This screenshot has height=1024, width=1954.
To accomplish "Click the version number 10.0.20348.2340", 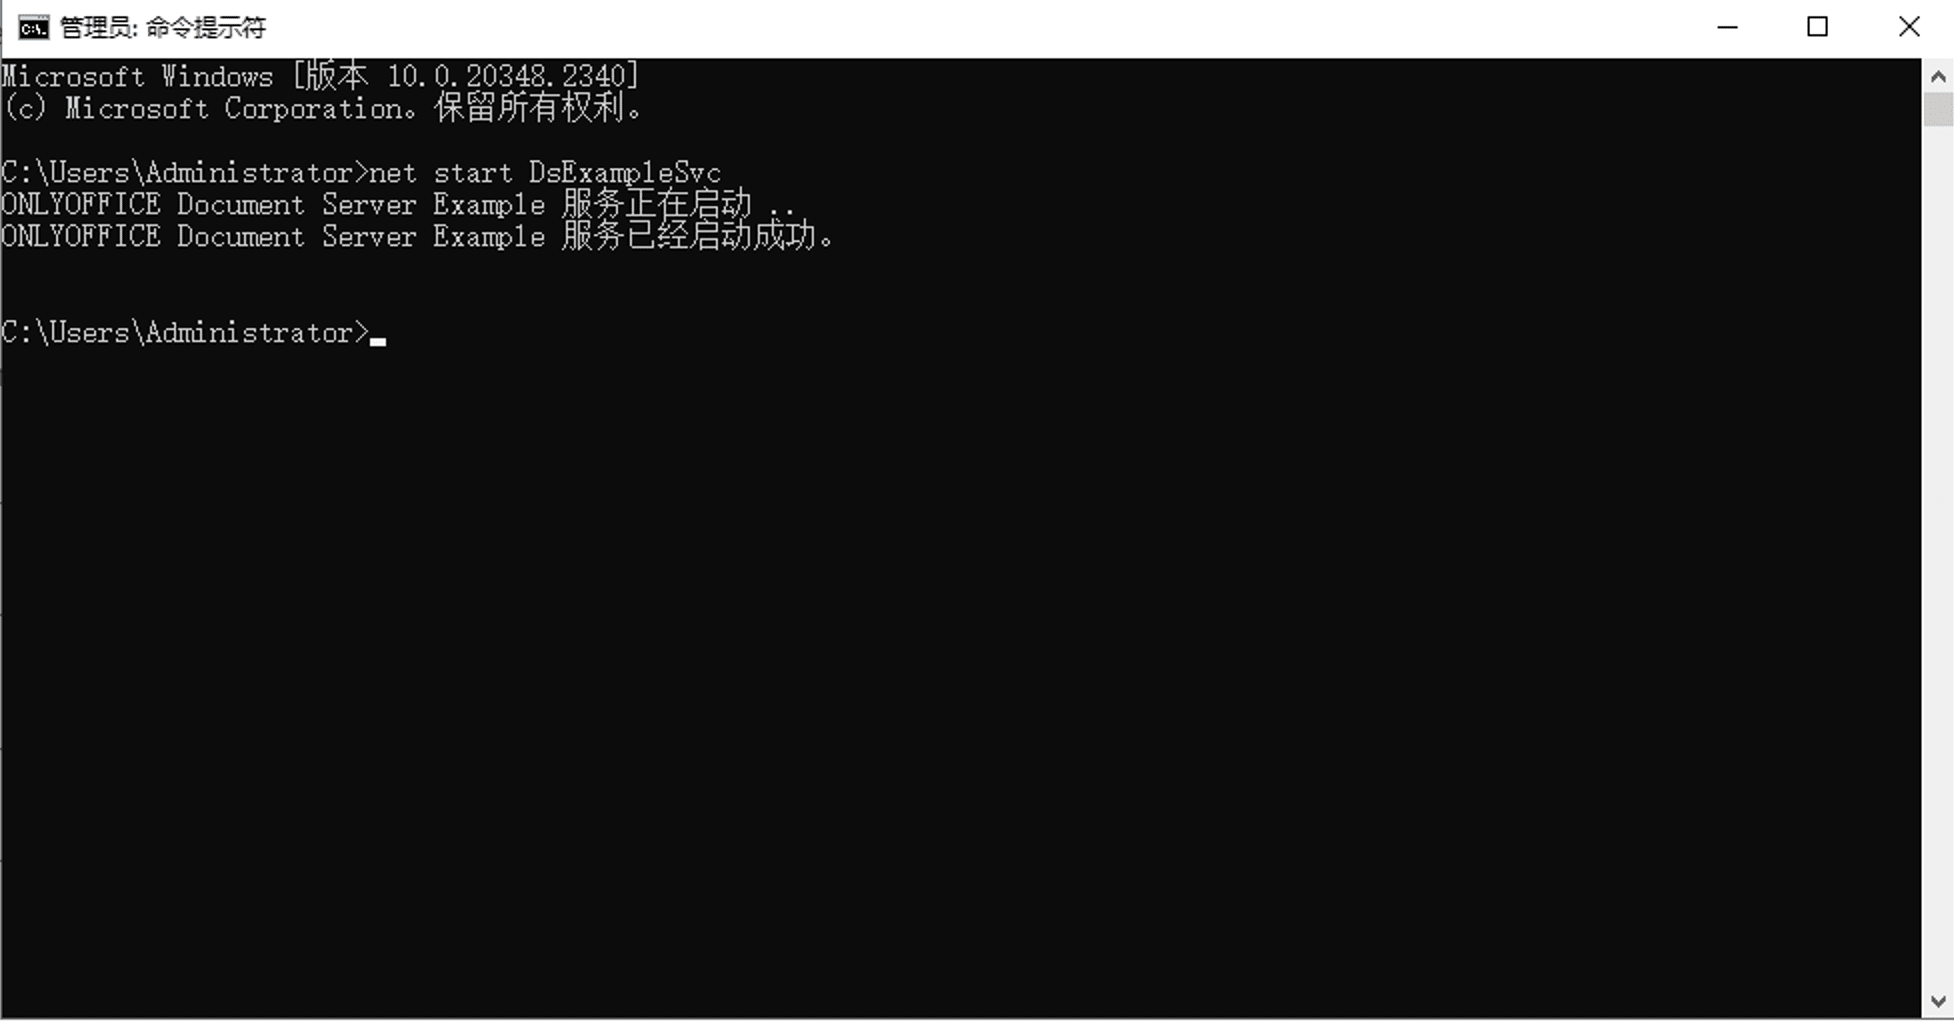I will click(x=507, y=76).
